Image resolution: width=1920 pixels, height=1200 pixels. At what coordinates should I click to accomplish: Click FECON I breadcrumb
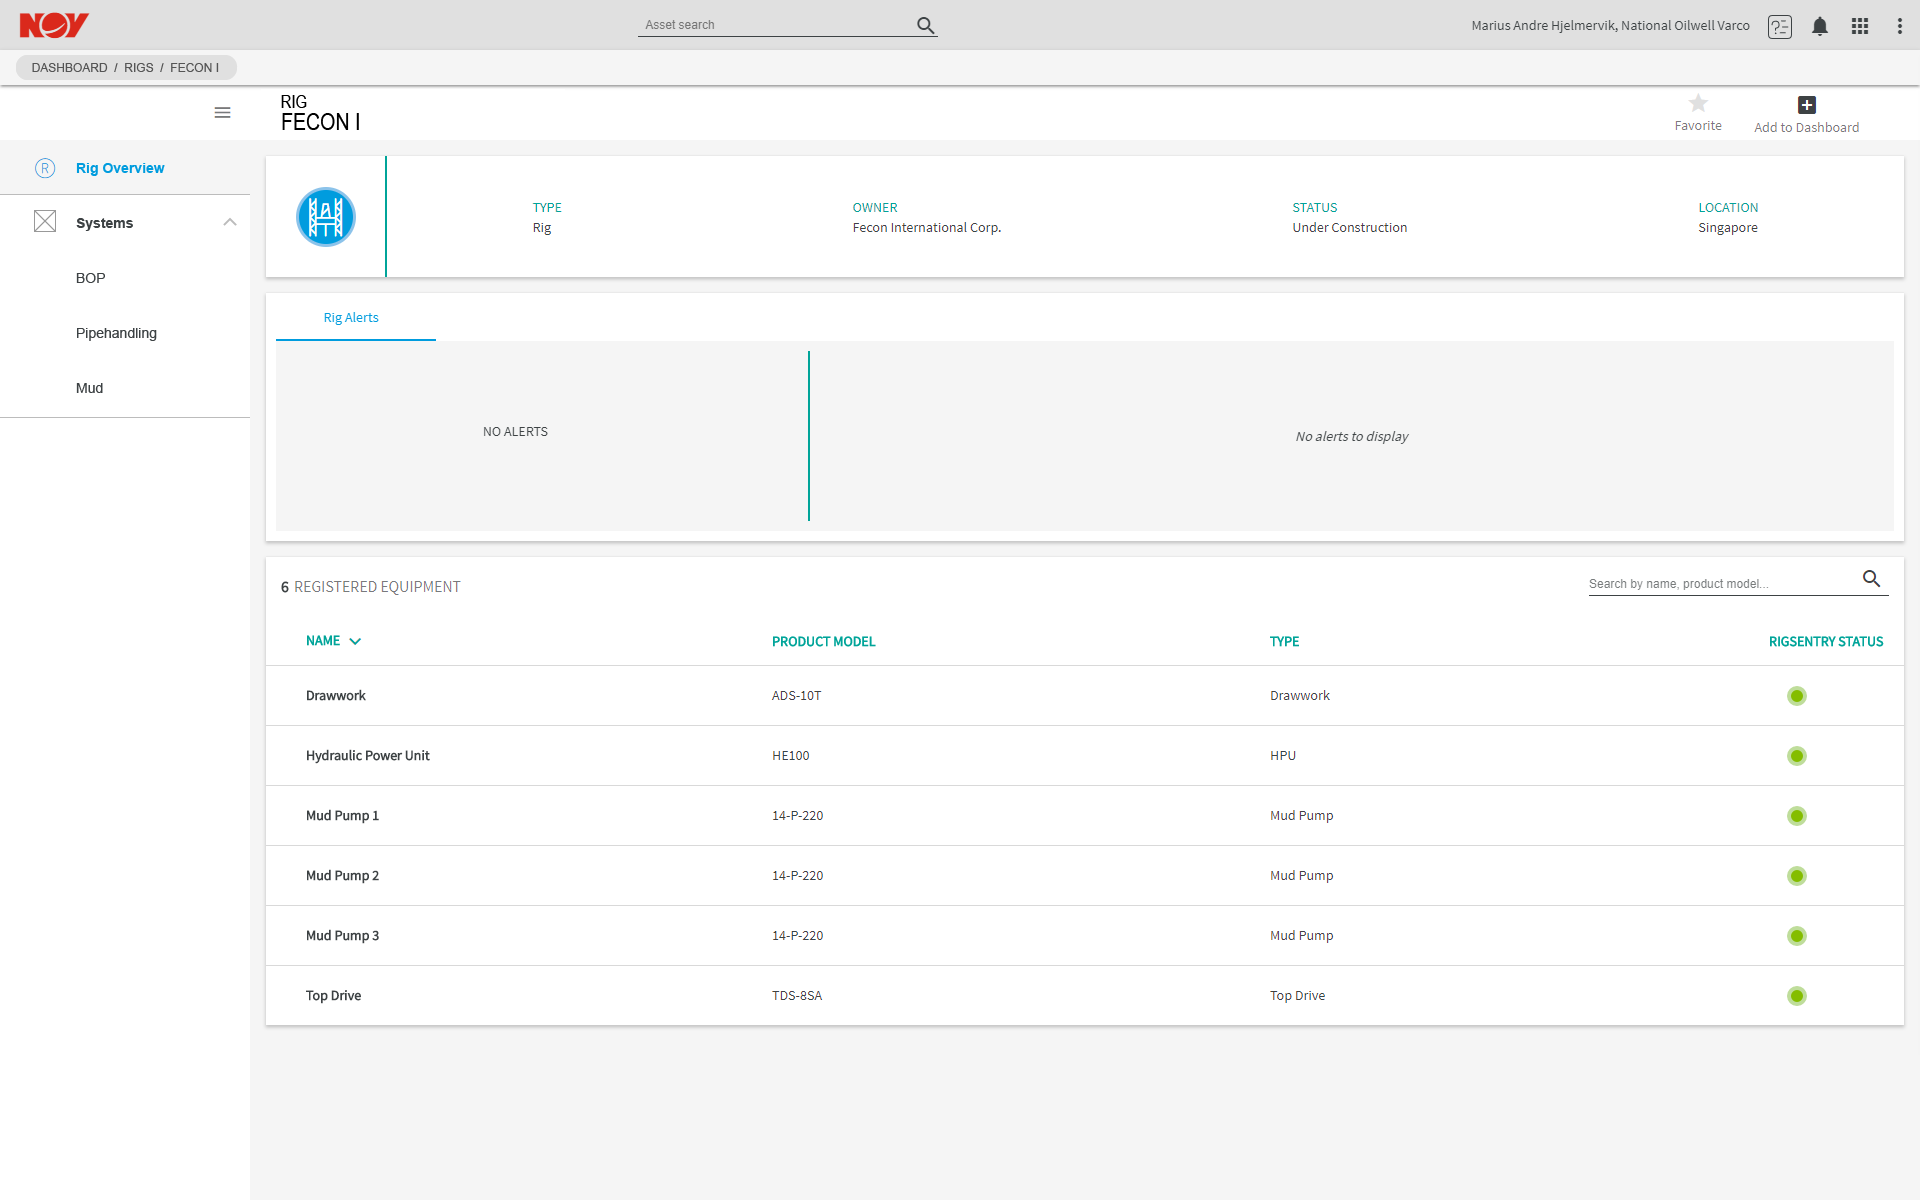click(x=194, y=68)
